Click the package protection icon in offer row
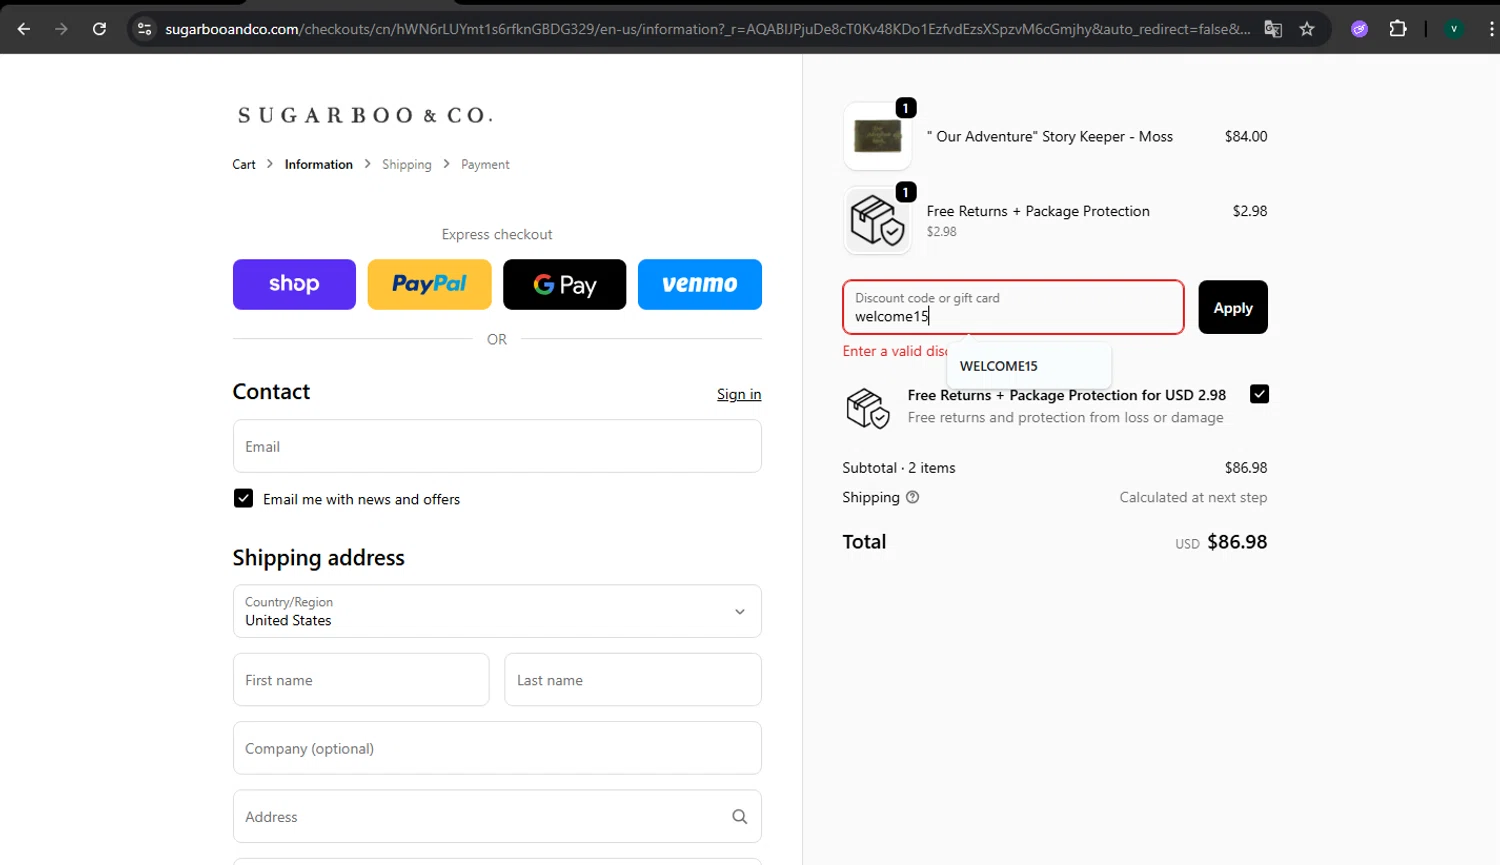Screen dimensions: 1500x865 coord(867,408)
